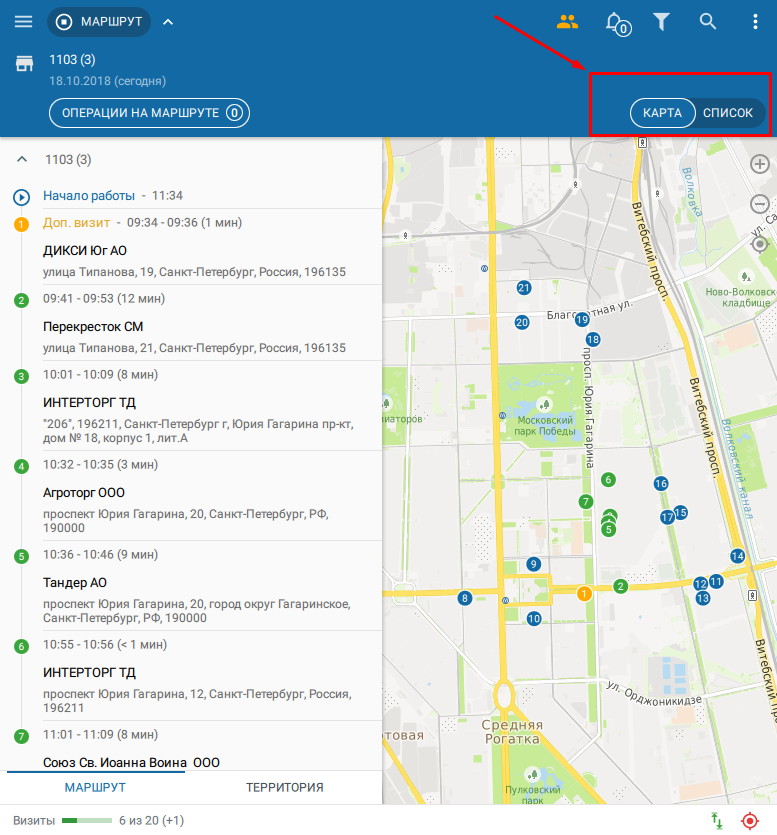Open the МАРШРУТ mode selector

[x=99, y=22]
